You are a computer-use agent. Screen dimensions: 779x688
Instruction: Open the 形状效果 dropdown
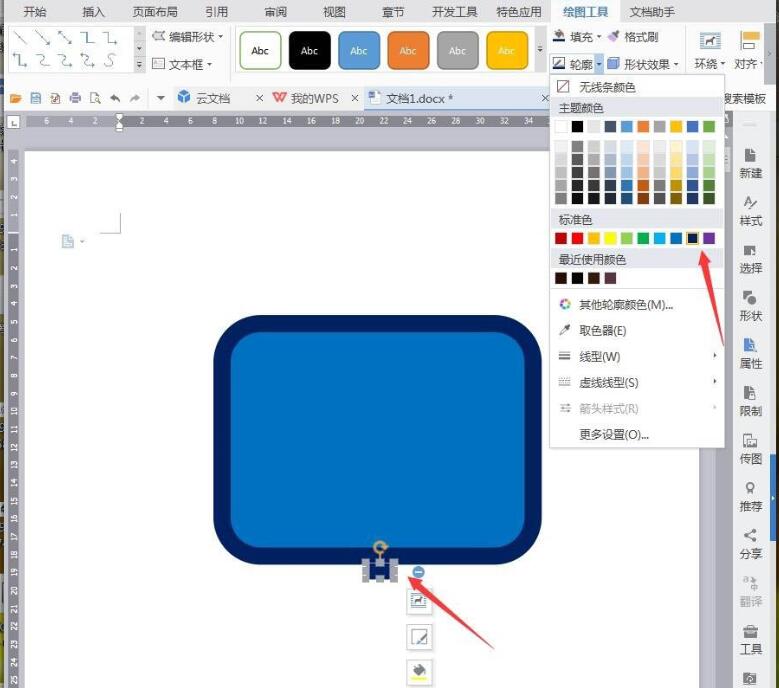643,64
